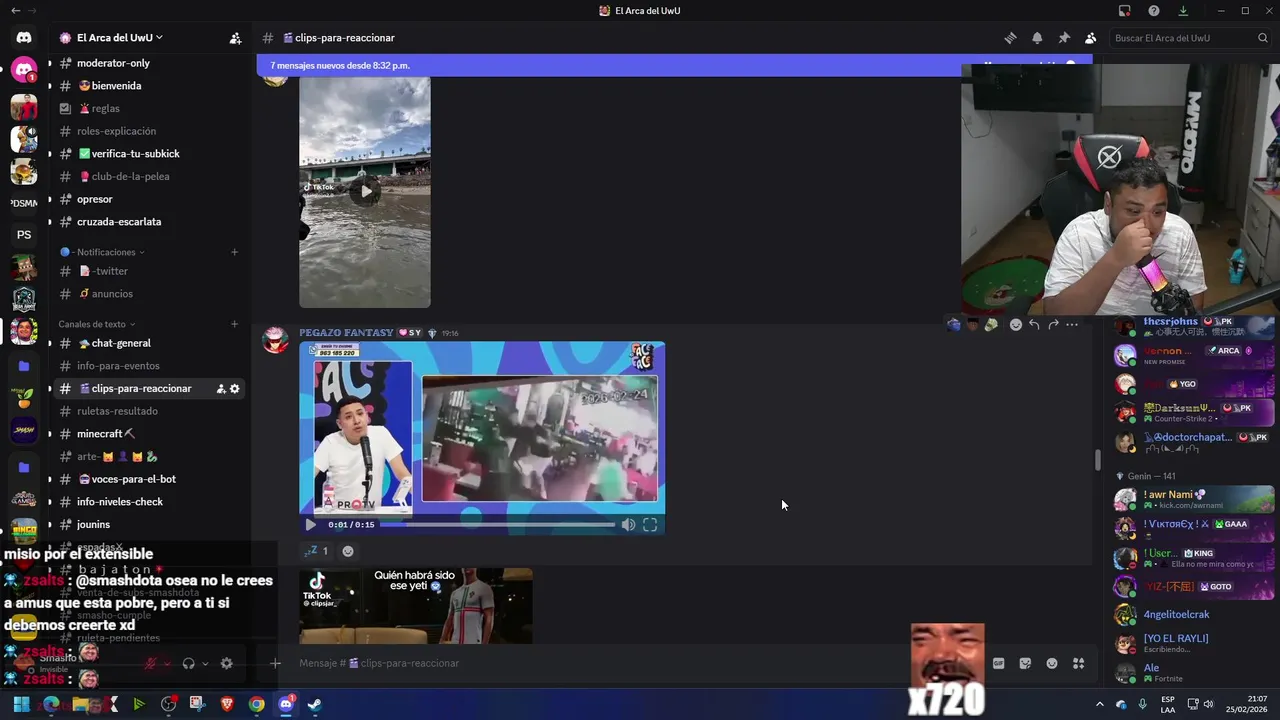
Task: Open the sticker picker
Action: [x=1025, y=663]
